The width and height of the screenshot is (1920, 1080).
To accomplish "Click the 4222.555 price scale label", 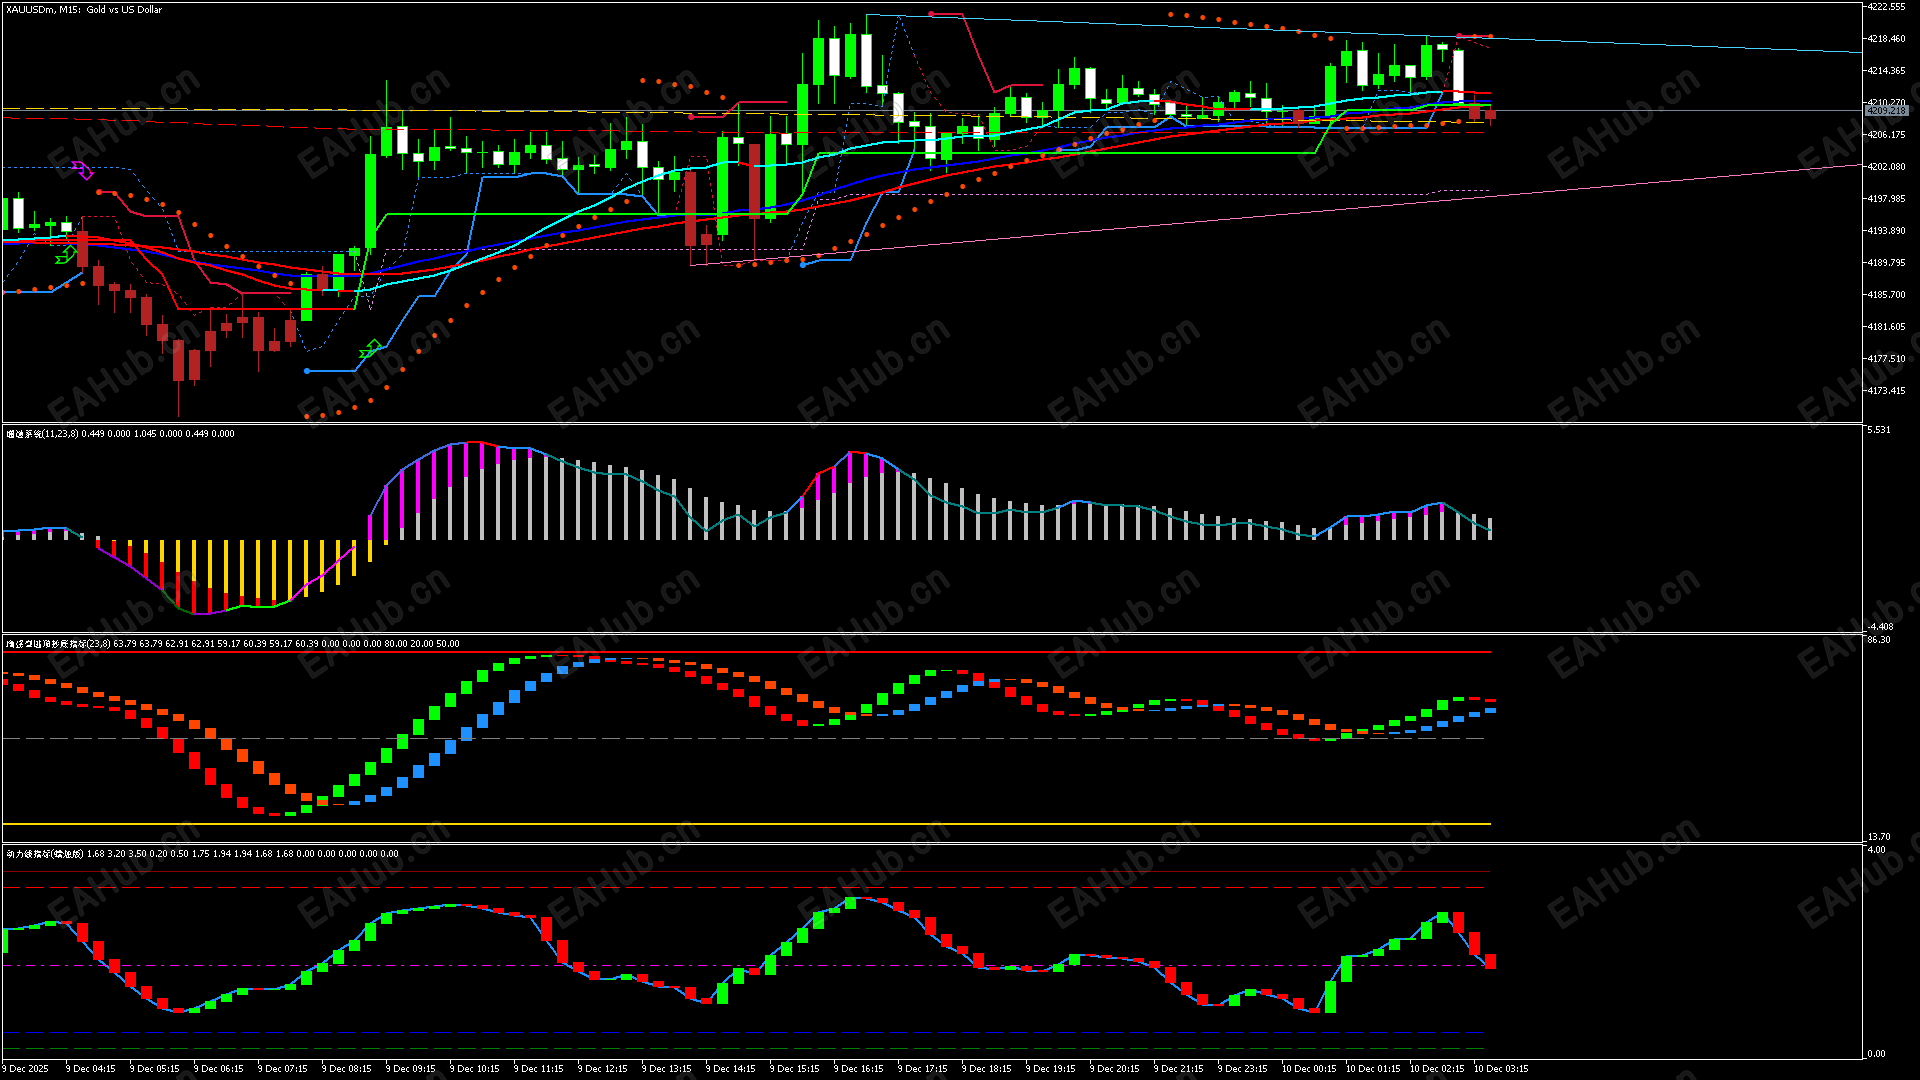I will coord(1886,7).
